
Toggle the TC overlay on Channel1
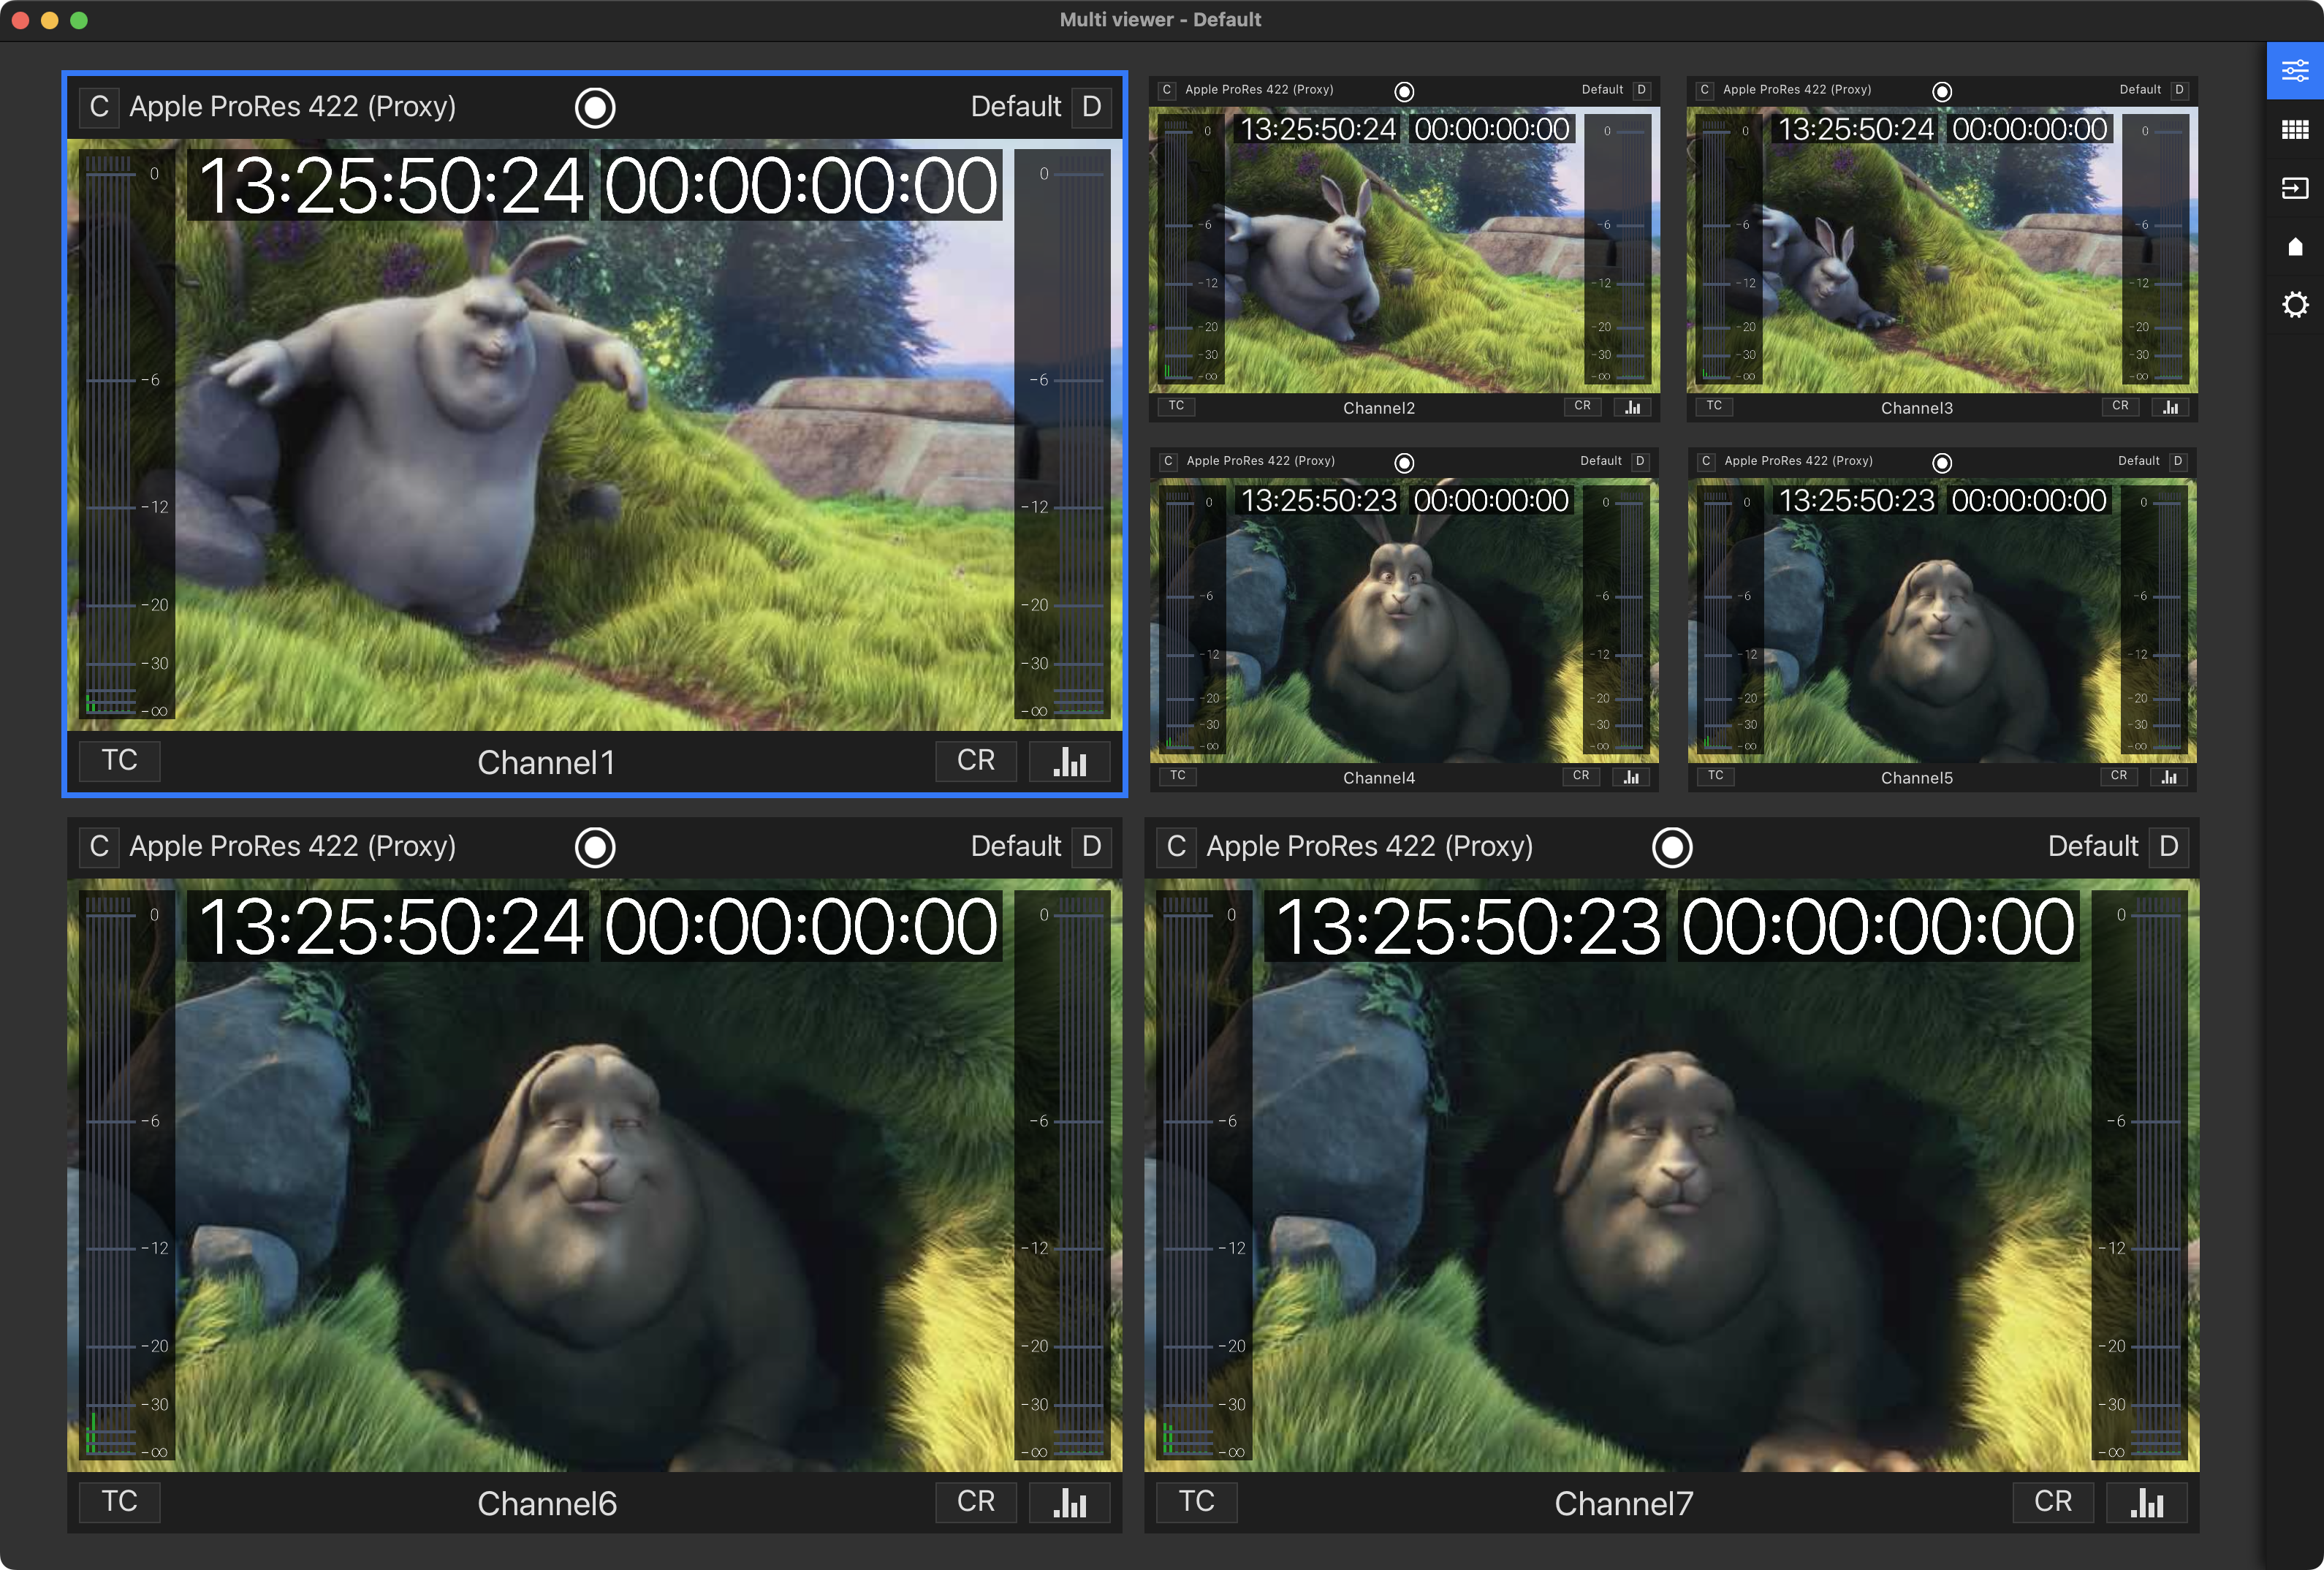120,761
